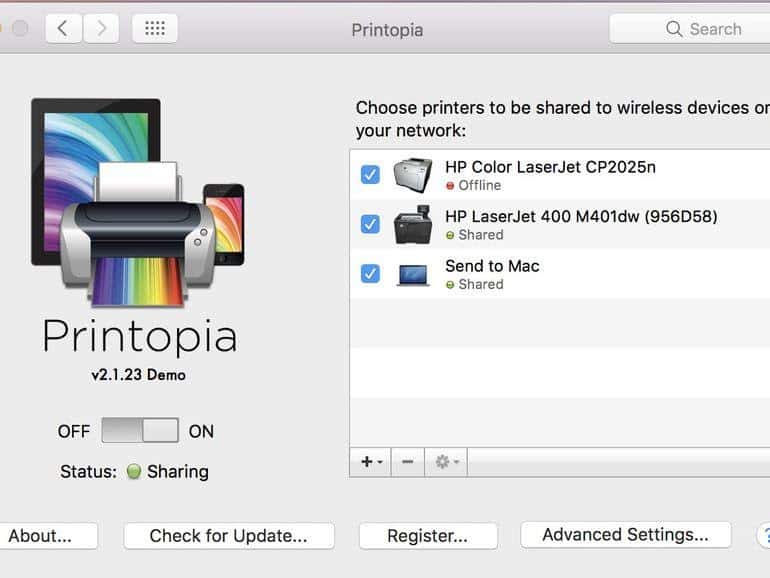Click the Send to Mac laptop icon

click(x=413, y=275)
